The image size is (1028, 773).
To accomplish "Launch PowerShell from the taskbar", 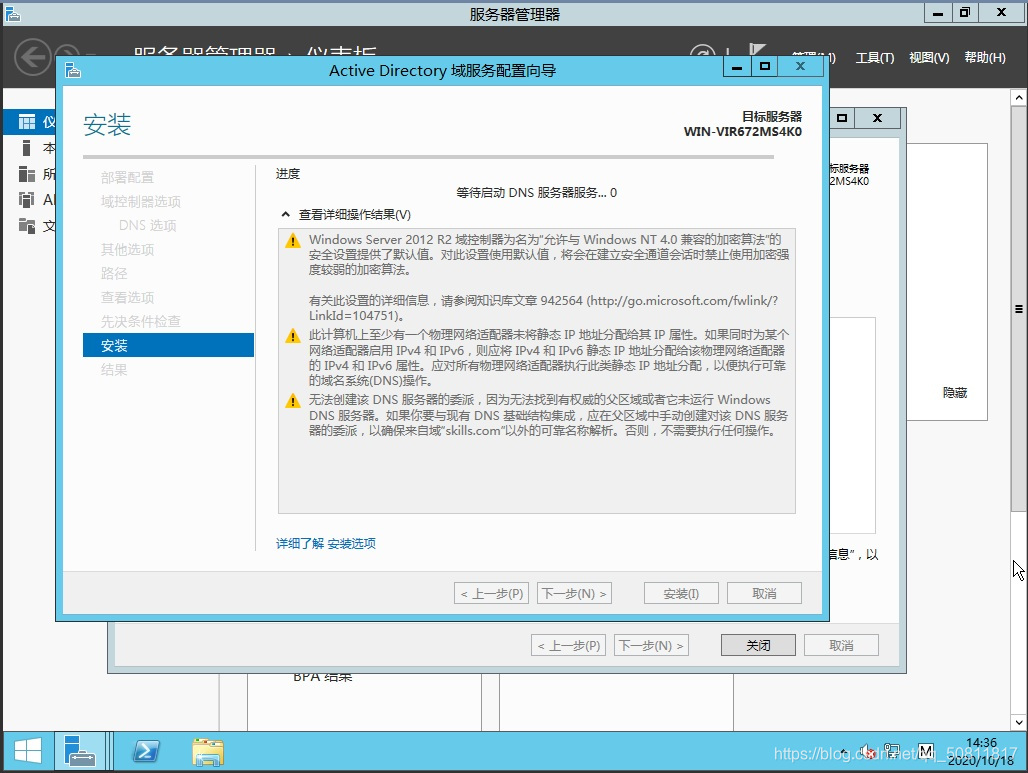I will [146, 751].
